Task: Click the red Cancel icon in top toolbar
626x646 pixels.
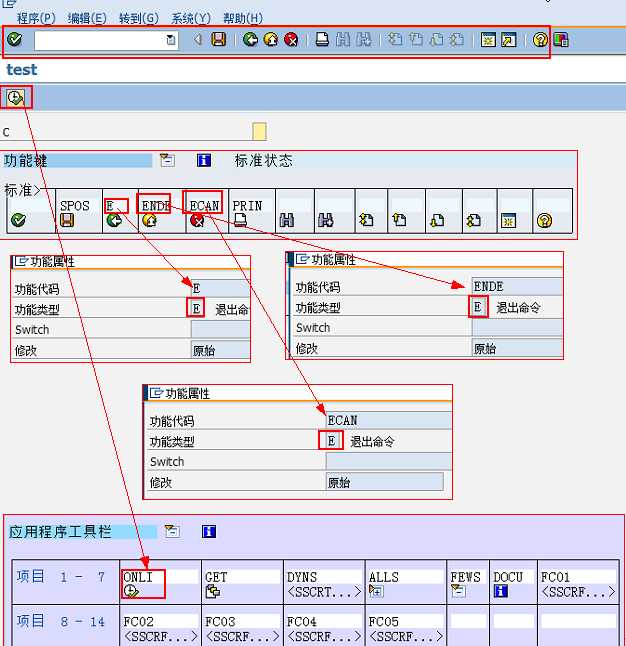Action: click(x=291, y=40)
